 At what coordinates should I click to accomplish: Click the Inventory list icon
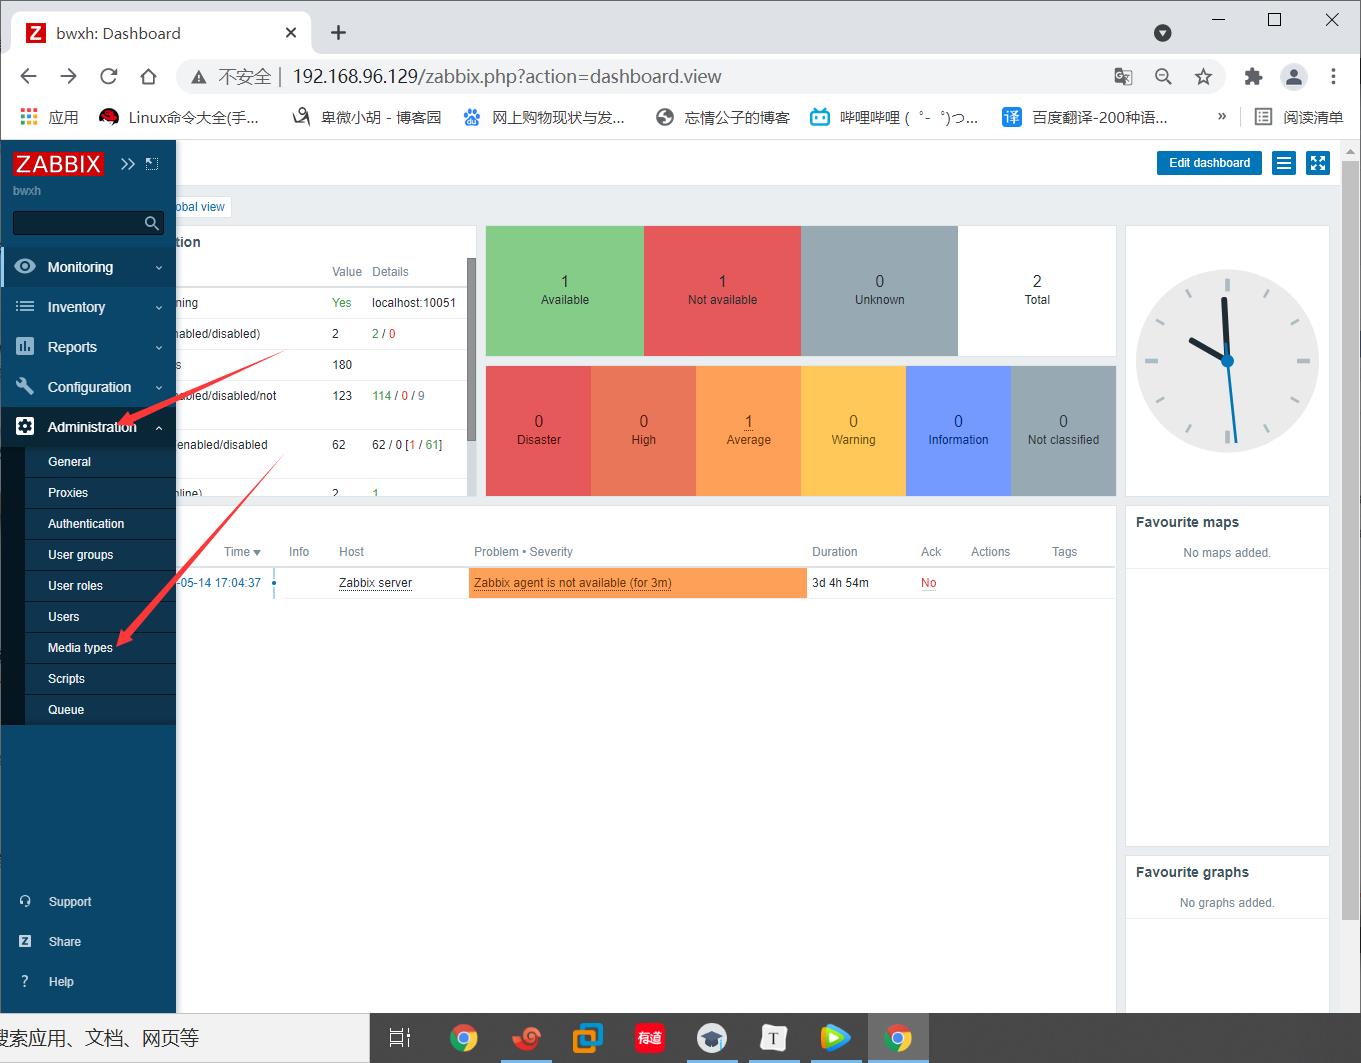tap(25, 307)
